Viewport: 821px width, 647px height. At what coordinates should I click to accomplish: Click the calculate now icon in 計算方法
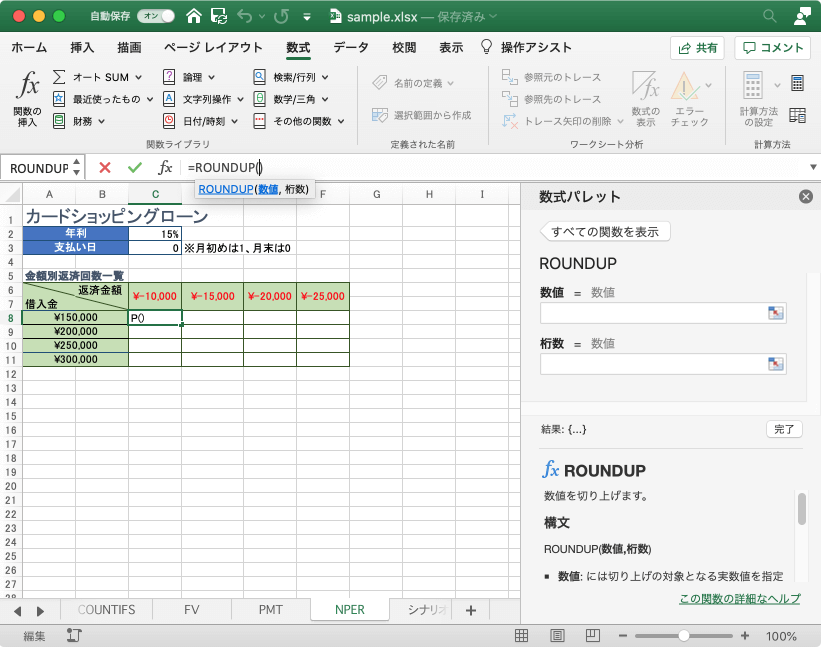coord(797,83)
